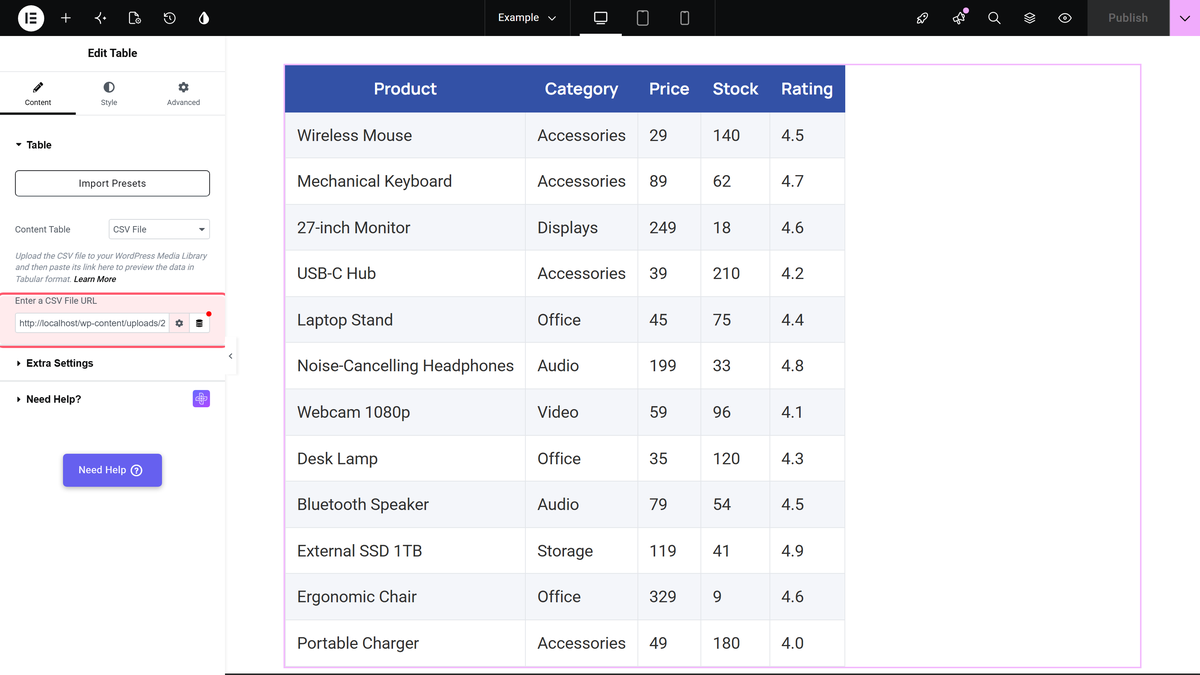Click the Publish button
1200x675 pixels.
[1128, 18]
